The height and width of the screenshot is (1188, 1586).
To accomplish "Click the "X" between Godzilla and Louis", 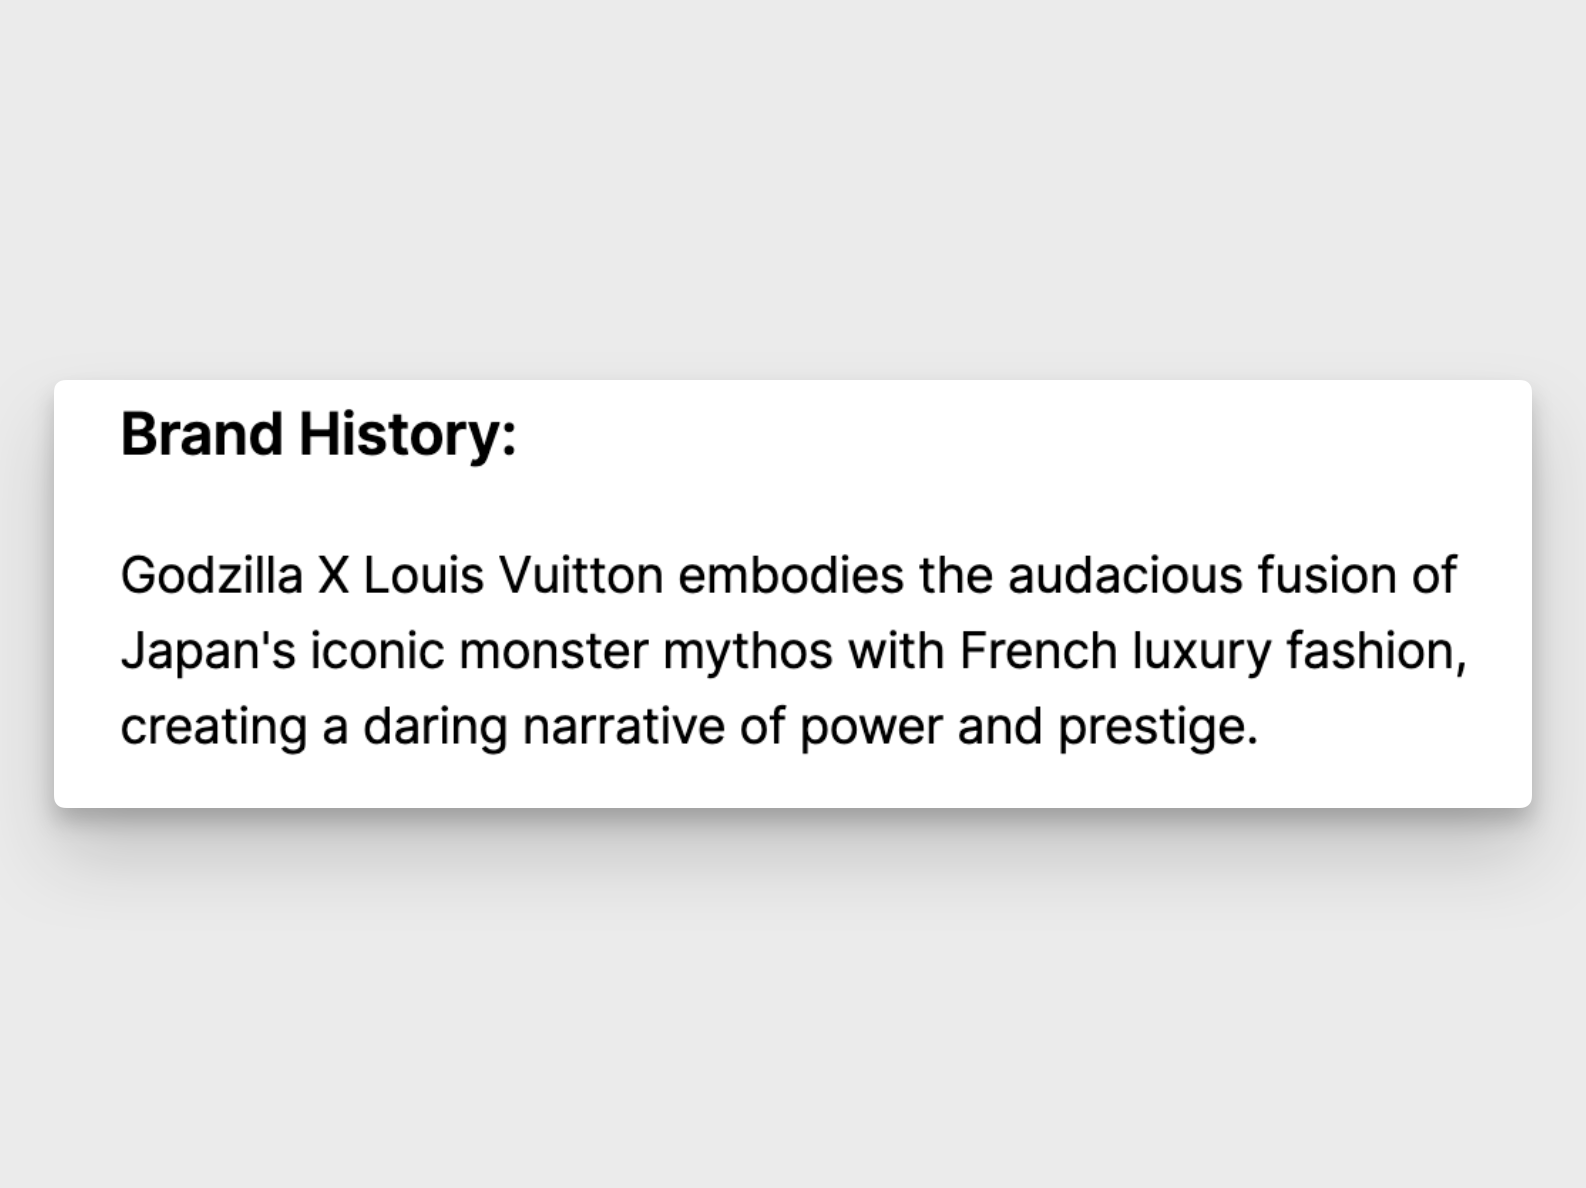I will tap(333, 575).
